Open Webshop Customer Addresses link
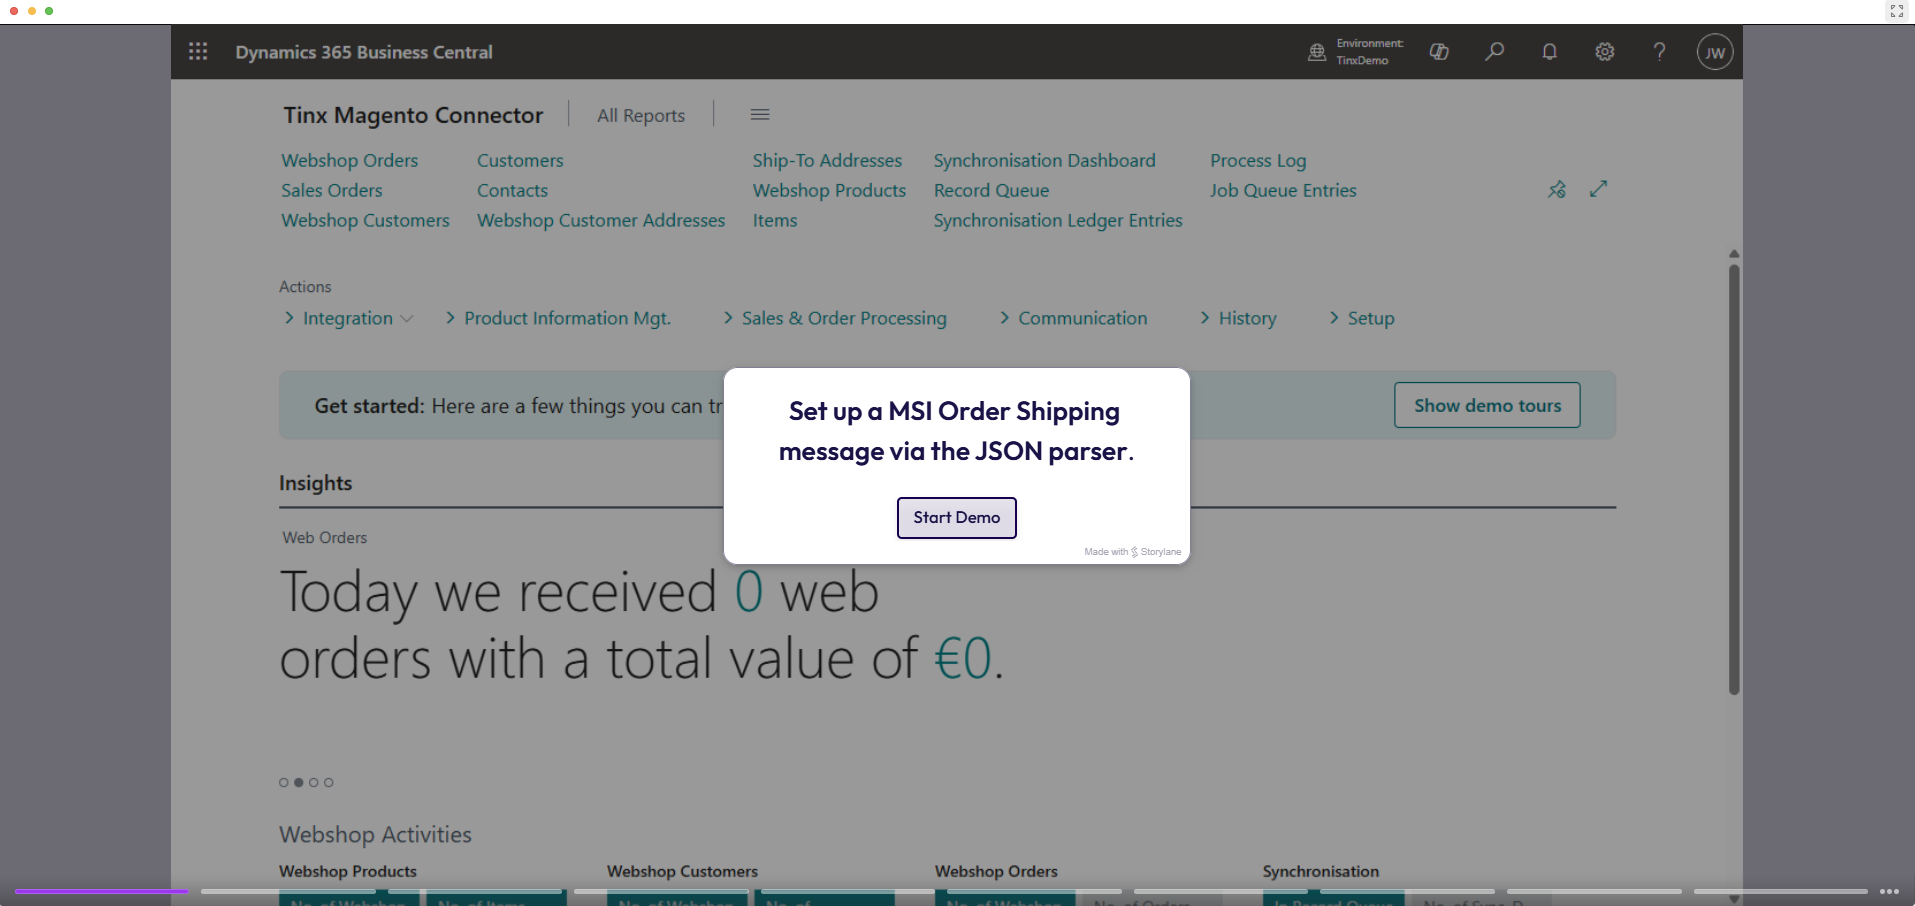Viewport: 1915px width, 906px height. click(601, 220)
